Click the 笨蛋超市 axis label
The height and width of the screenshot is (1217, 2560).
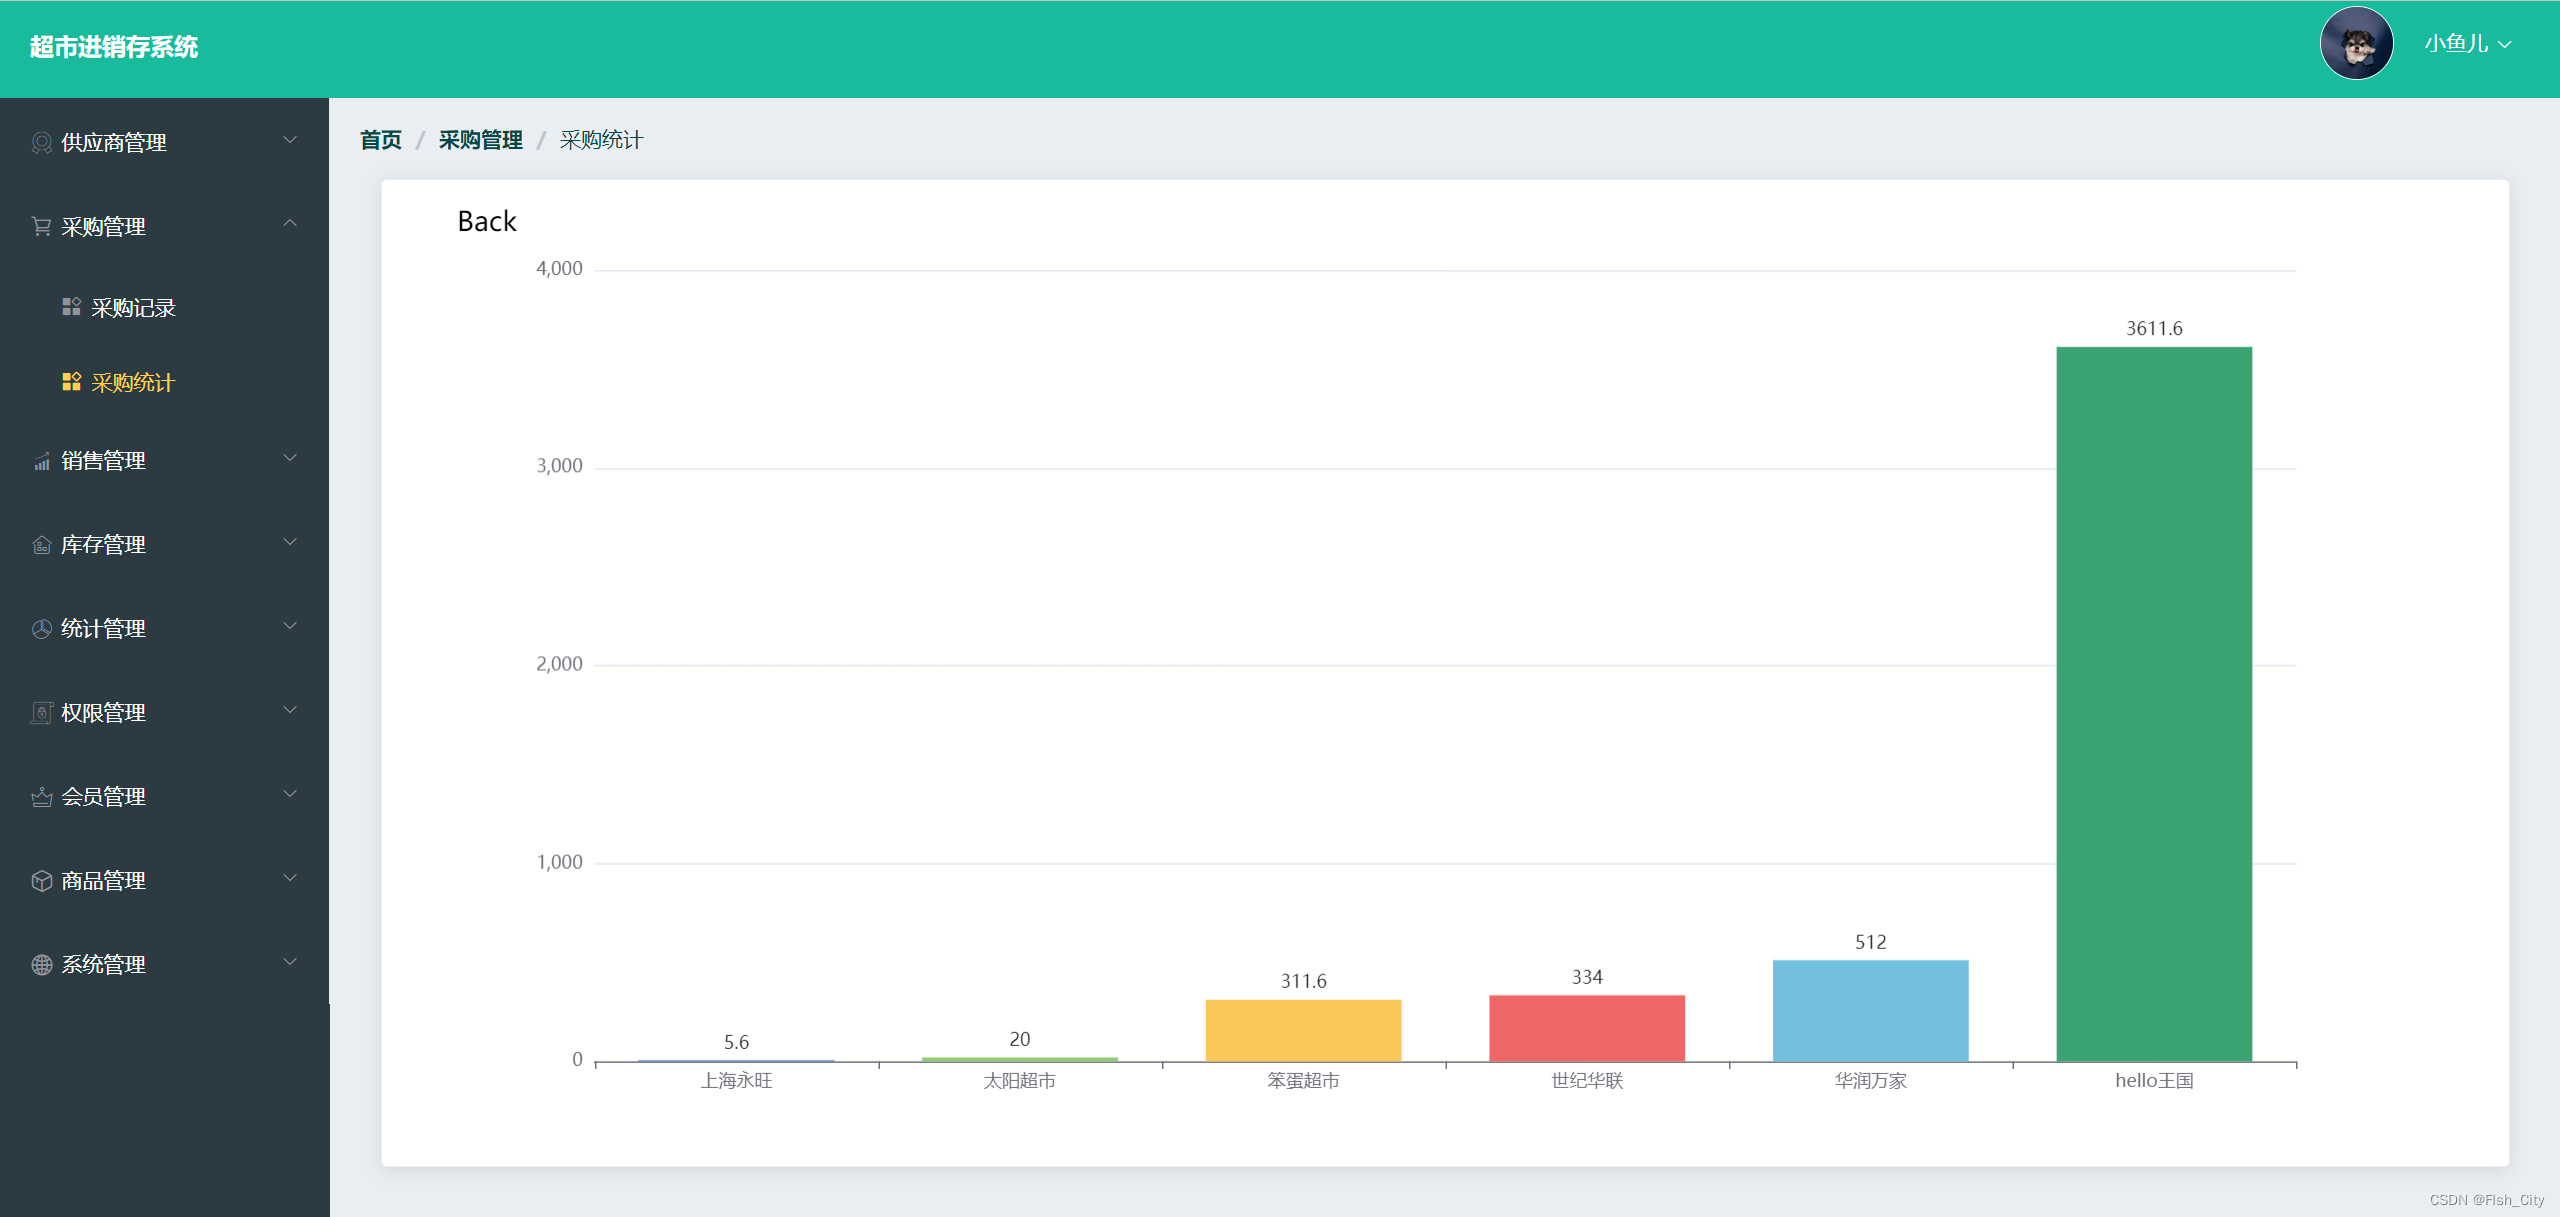pos(1303,1081)
